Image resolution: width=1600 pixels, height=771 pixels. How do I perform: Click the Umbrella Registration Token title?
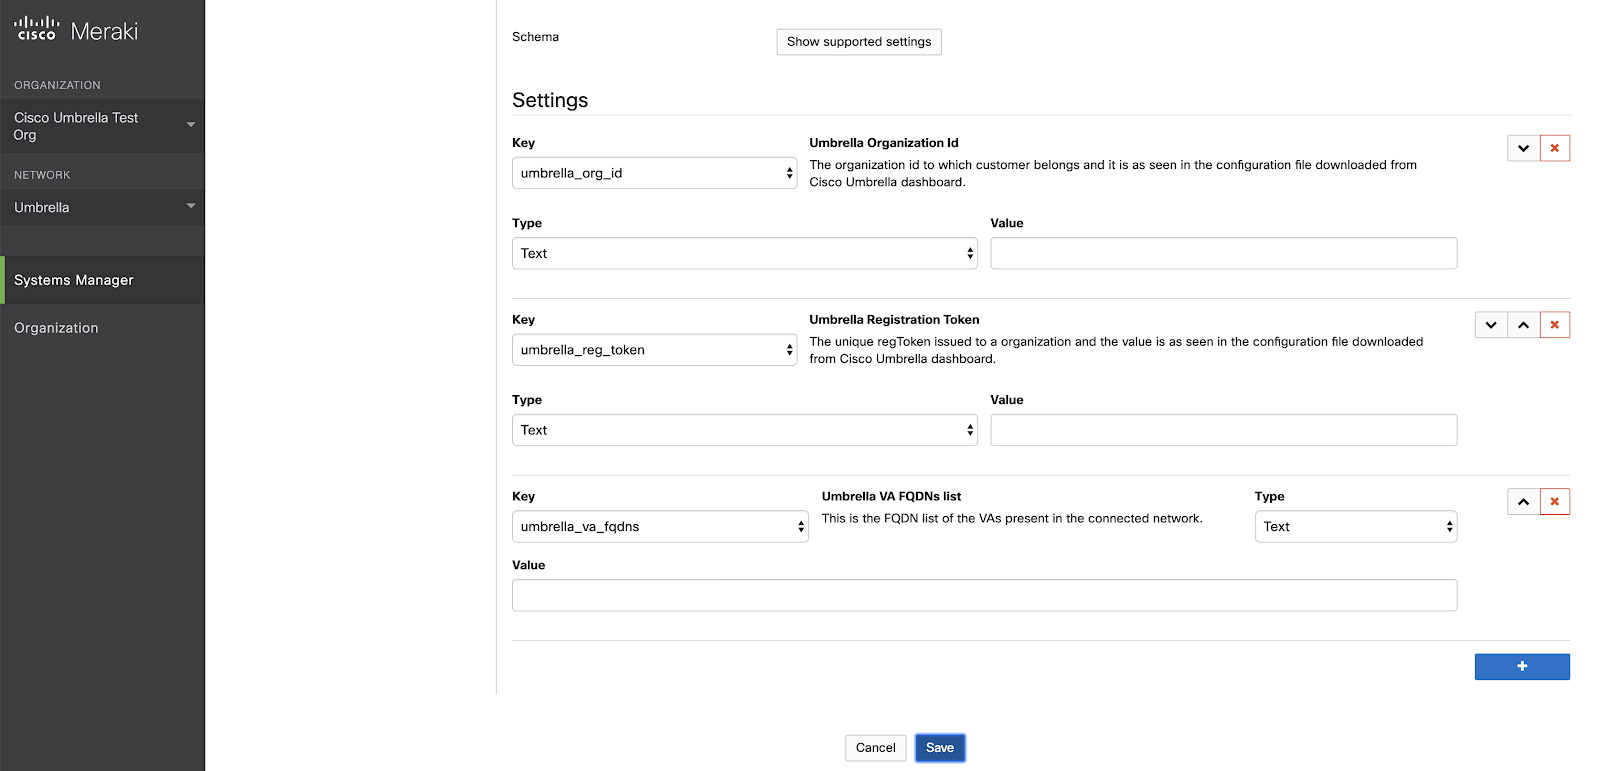tap(894, 320)
